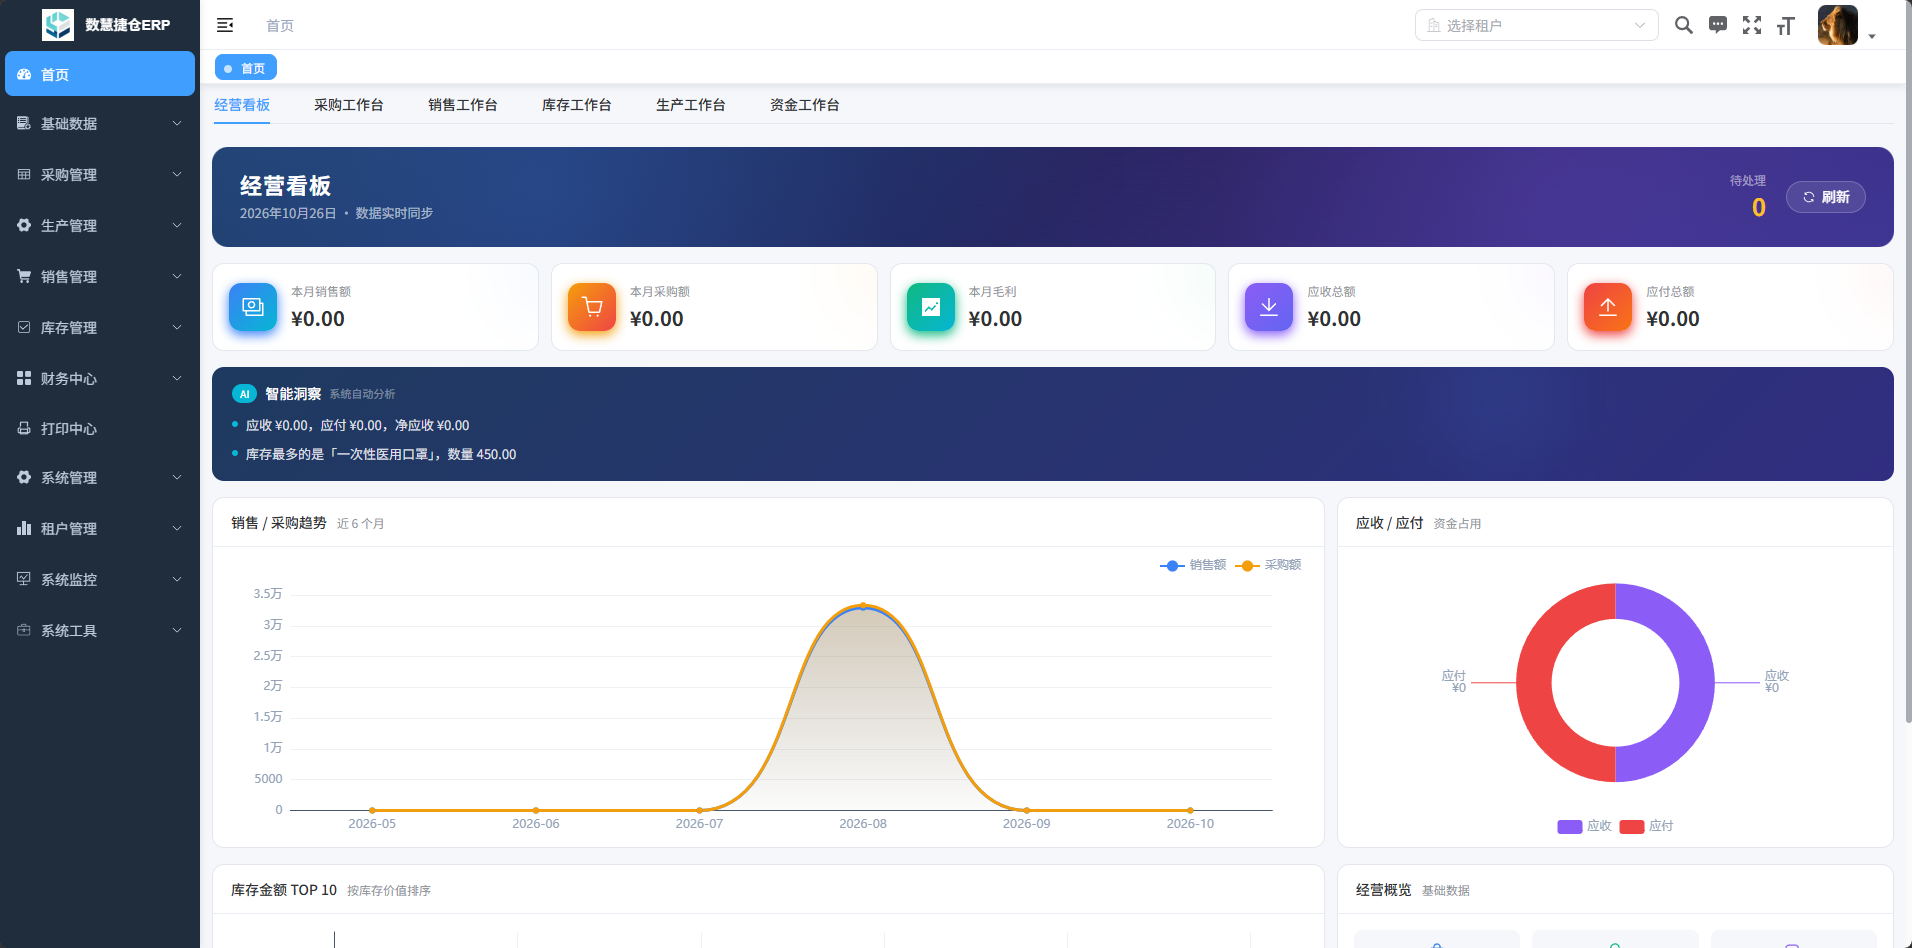The image size is (1912, 948).
Task: Click the 本月采购额 orange cart icon
Action: point(592,307)
